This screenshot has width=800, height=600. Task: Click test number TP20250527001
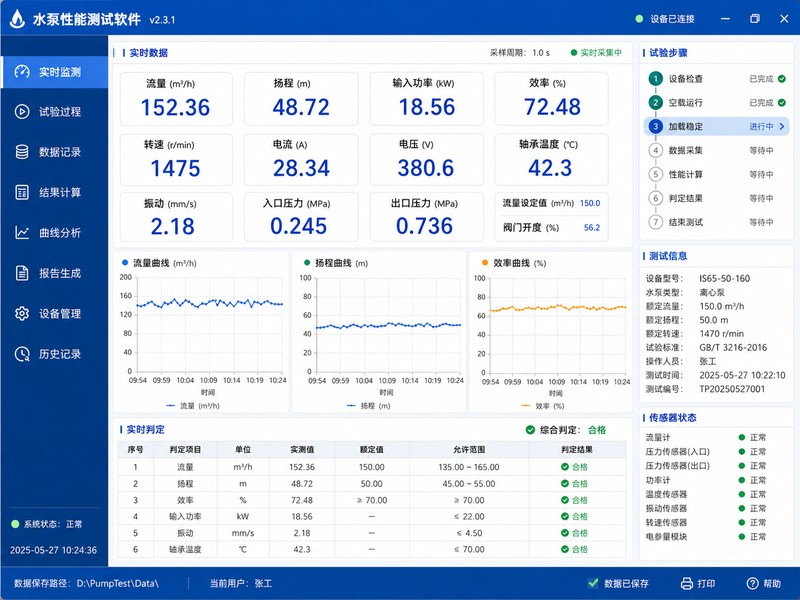pos(732,389)
